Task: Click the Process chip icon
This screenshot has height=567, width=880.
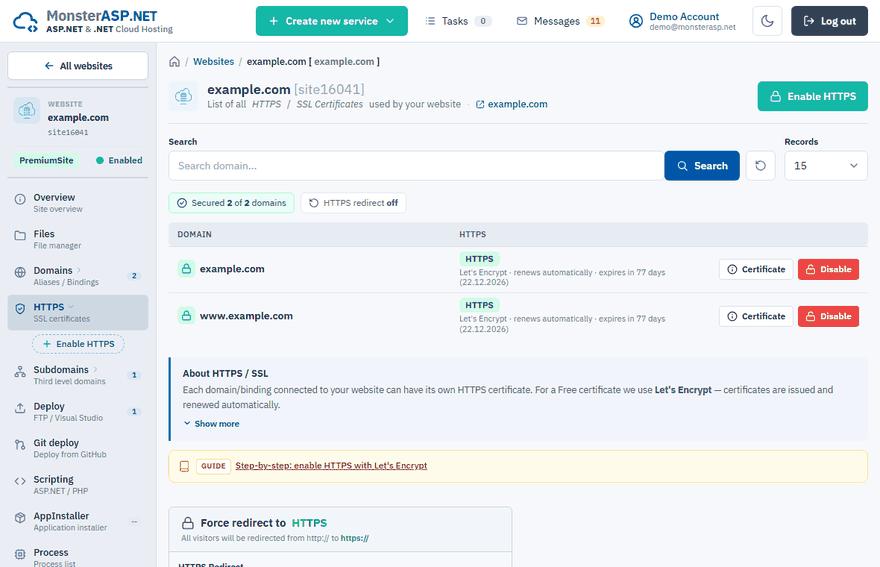Action: (20, 554)
